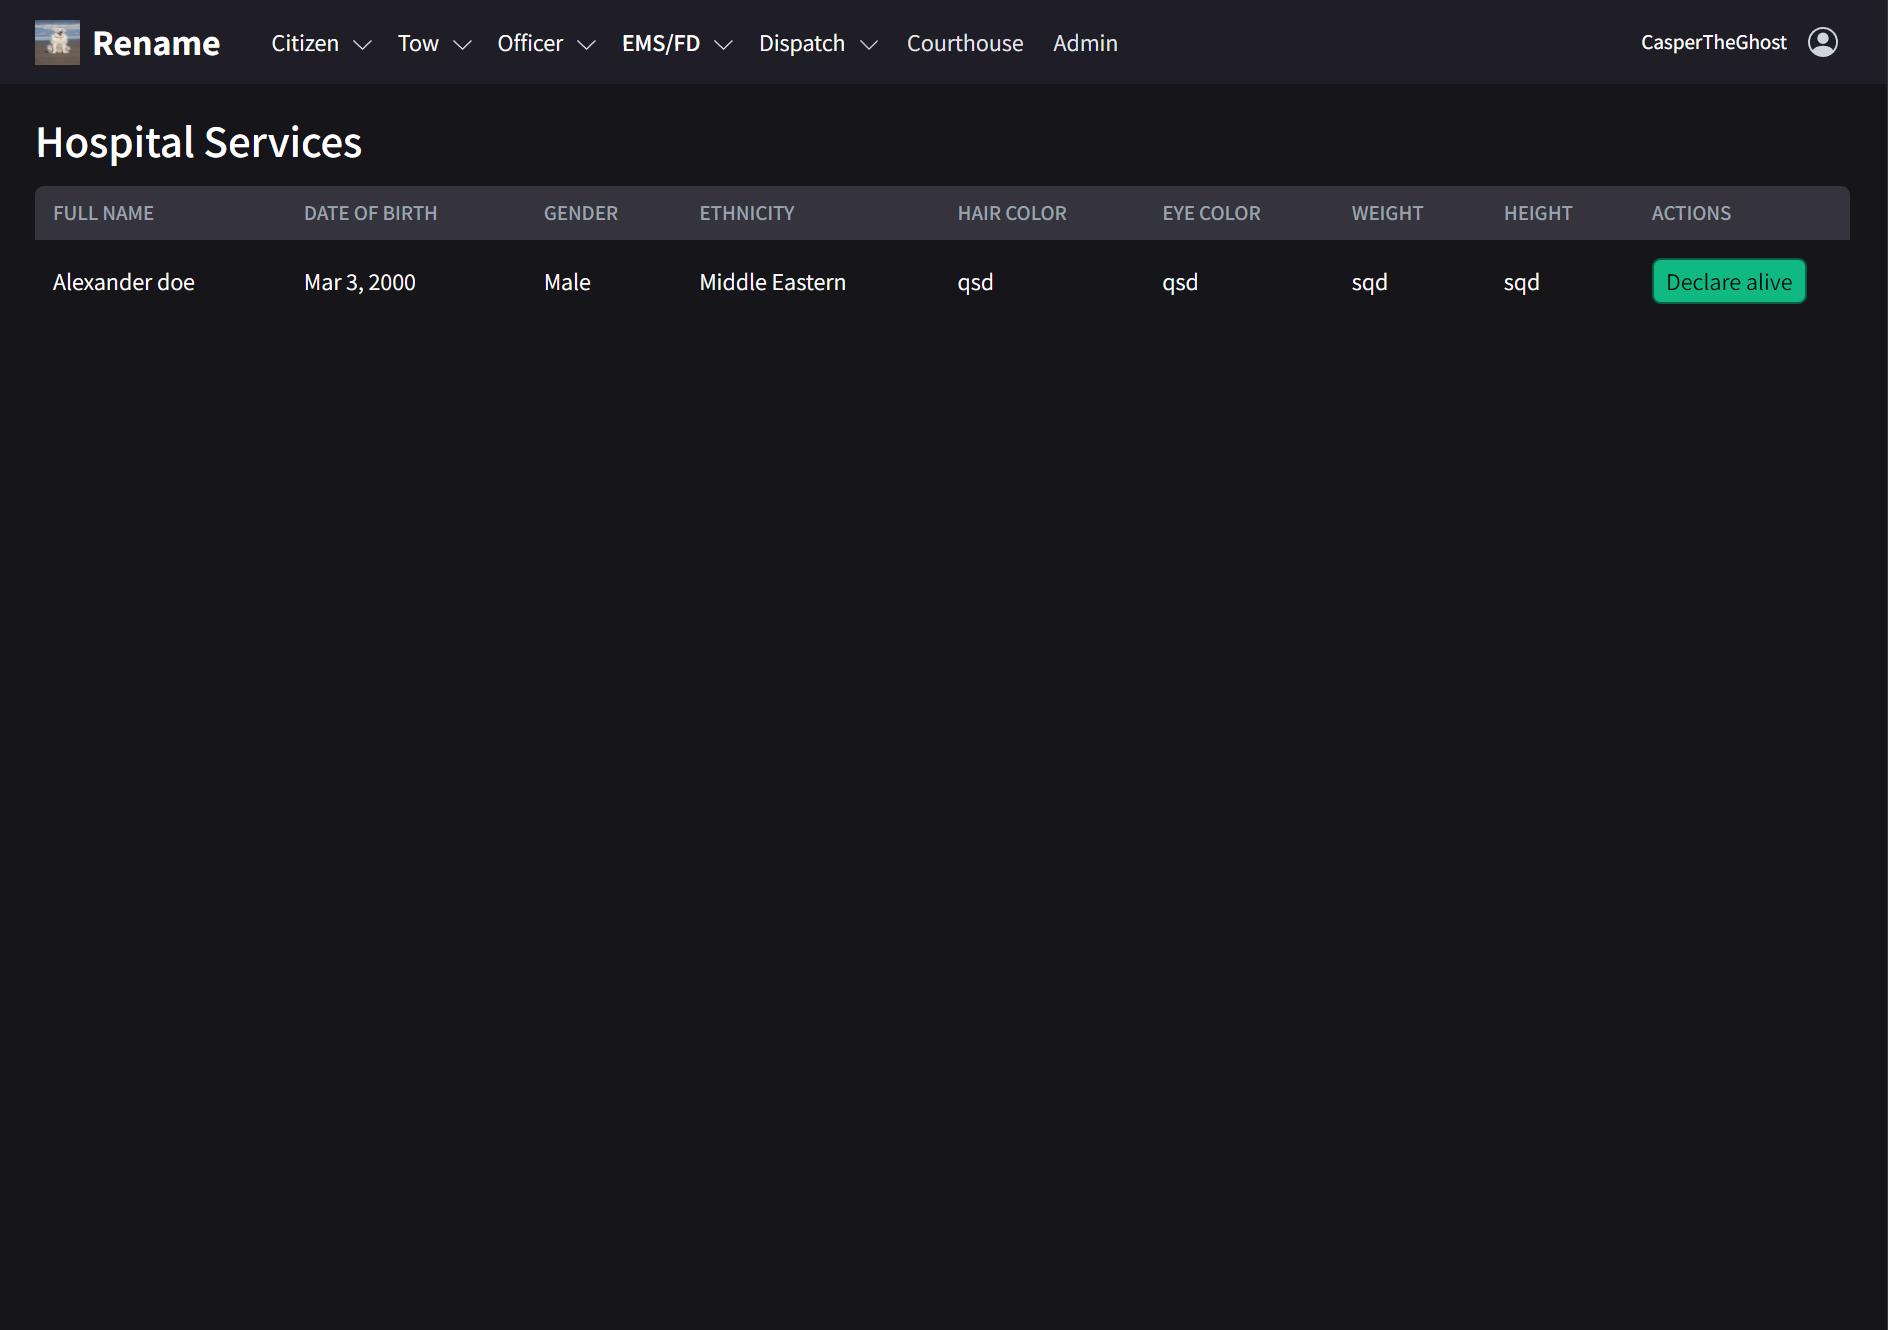Open the Admin page
Viewport: 1888px width, 1330px height.
[1084, 44]
